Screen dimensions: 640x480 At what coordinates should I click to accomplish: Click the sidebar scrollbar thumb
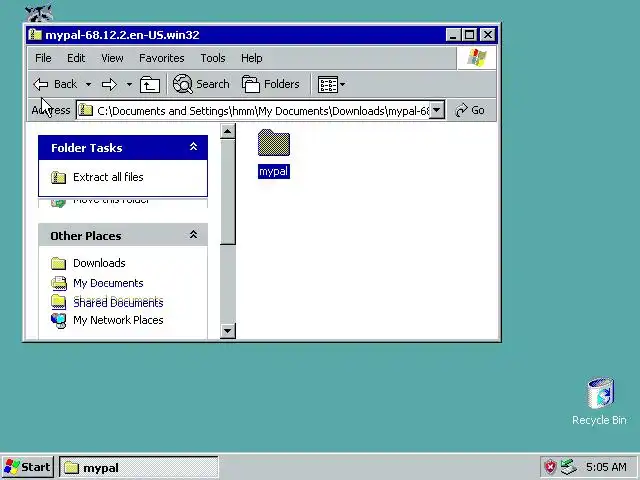tap(227, 192)
